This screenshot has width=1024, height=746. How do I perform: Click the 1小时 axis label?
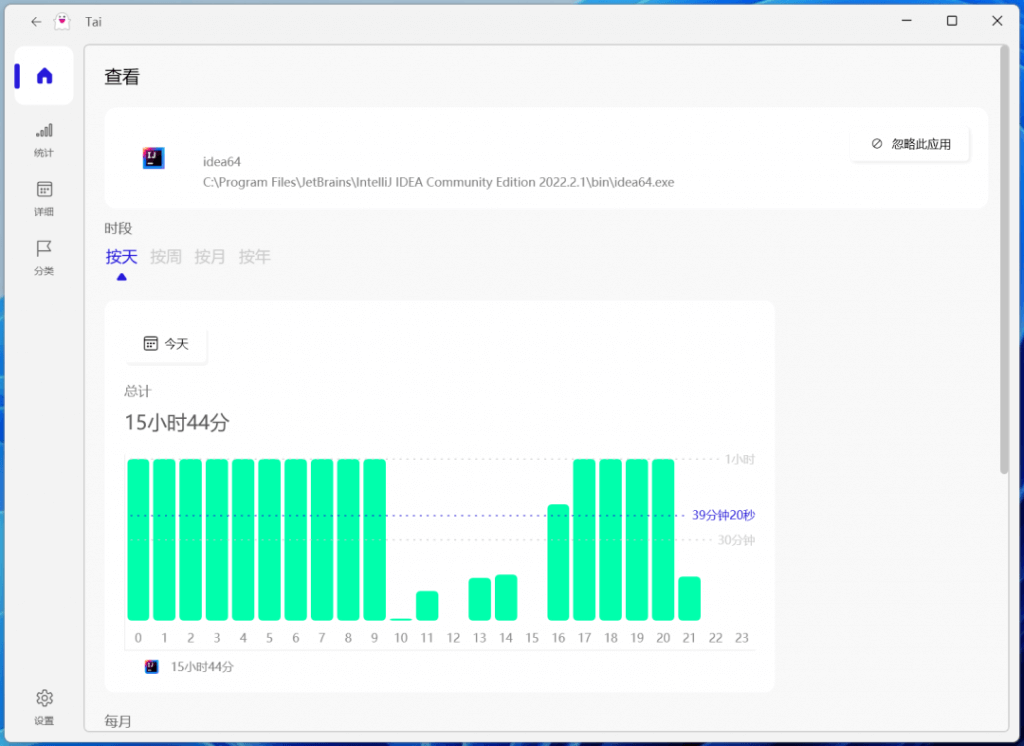[x=739, y=459]
